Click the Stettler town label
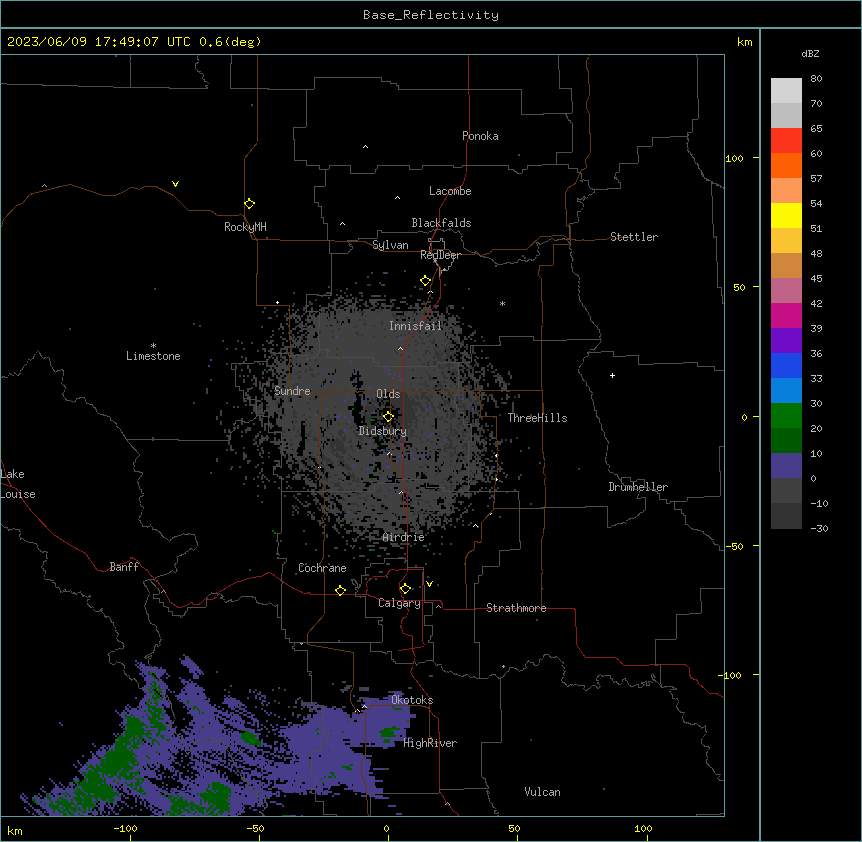This screenshot has height=842, width=862. pos(634,237)
